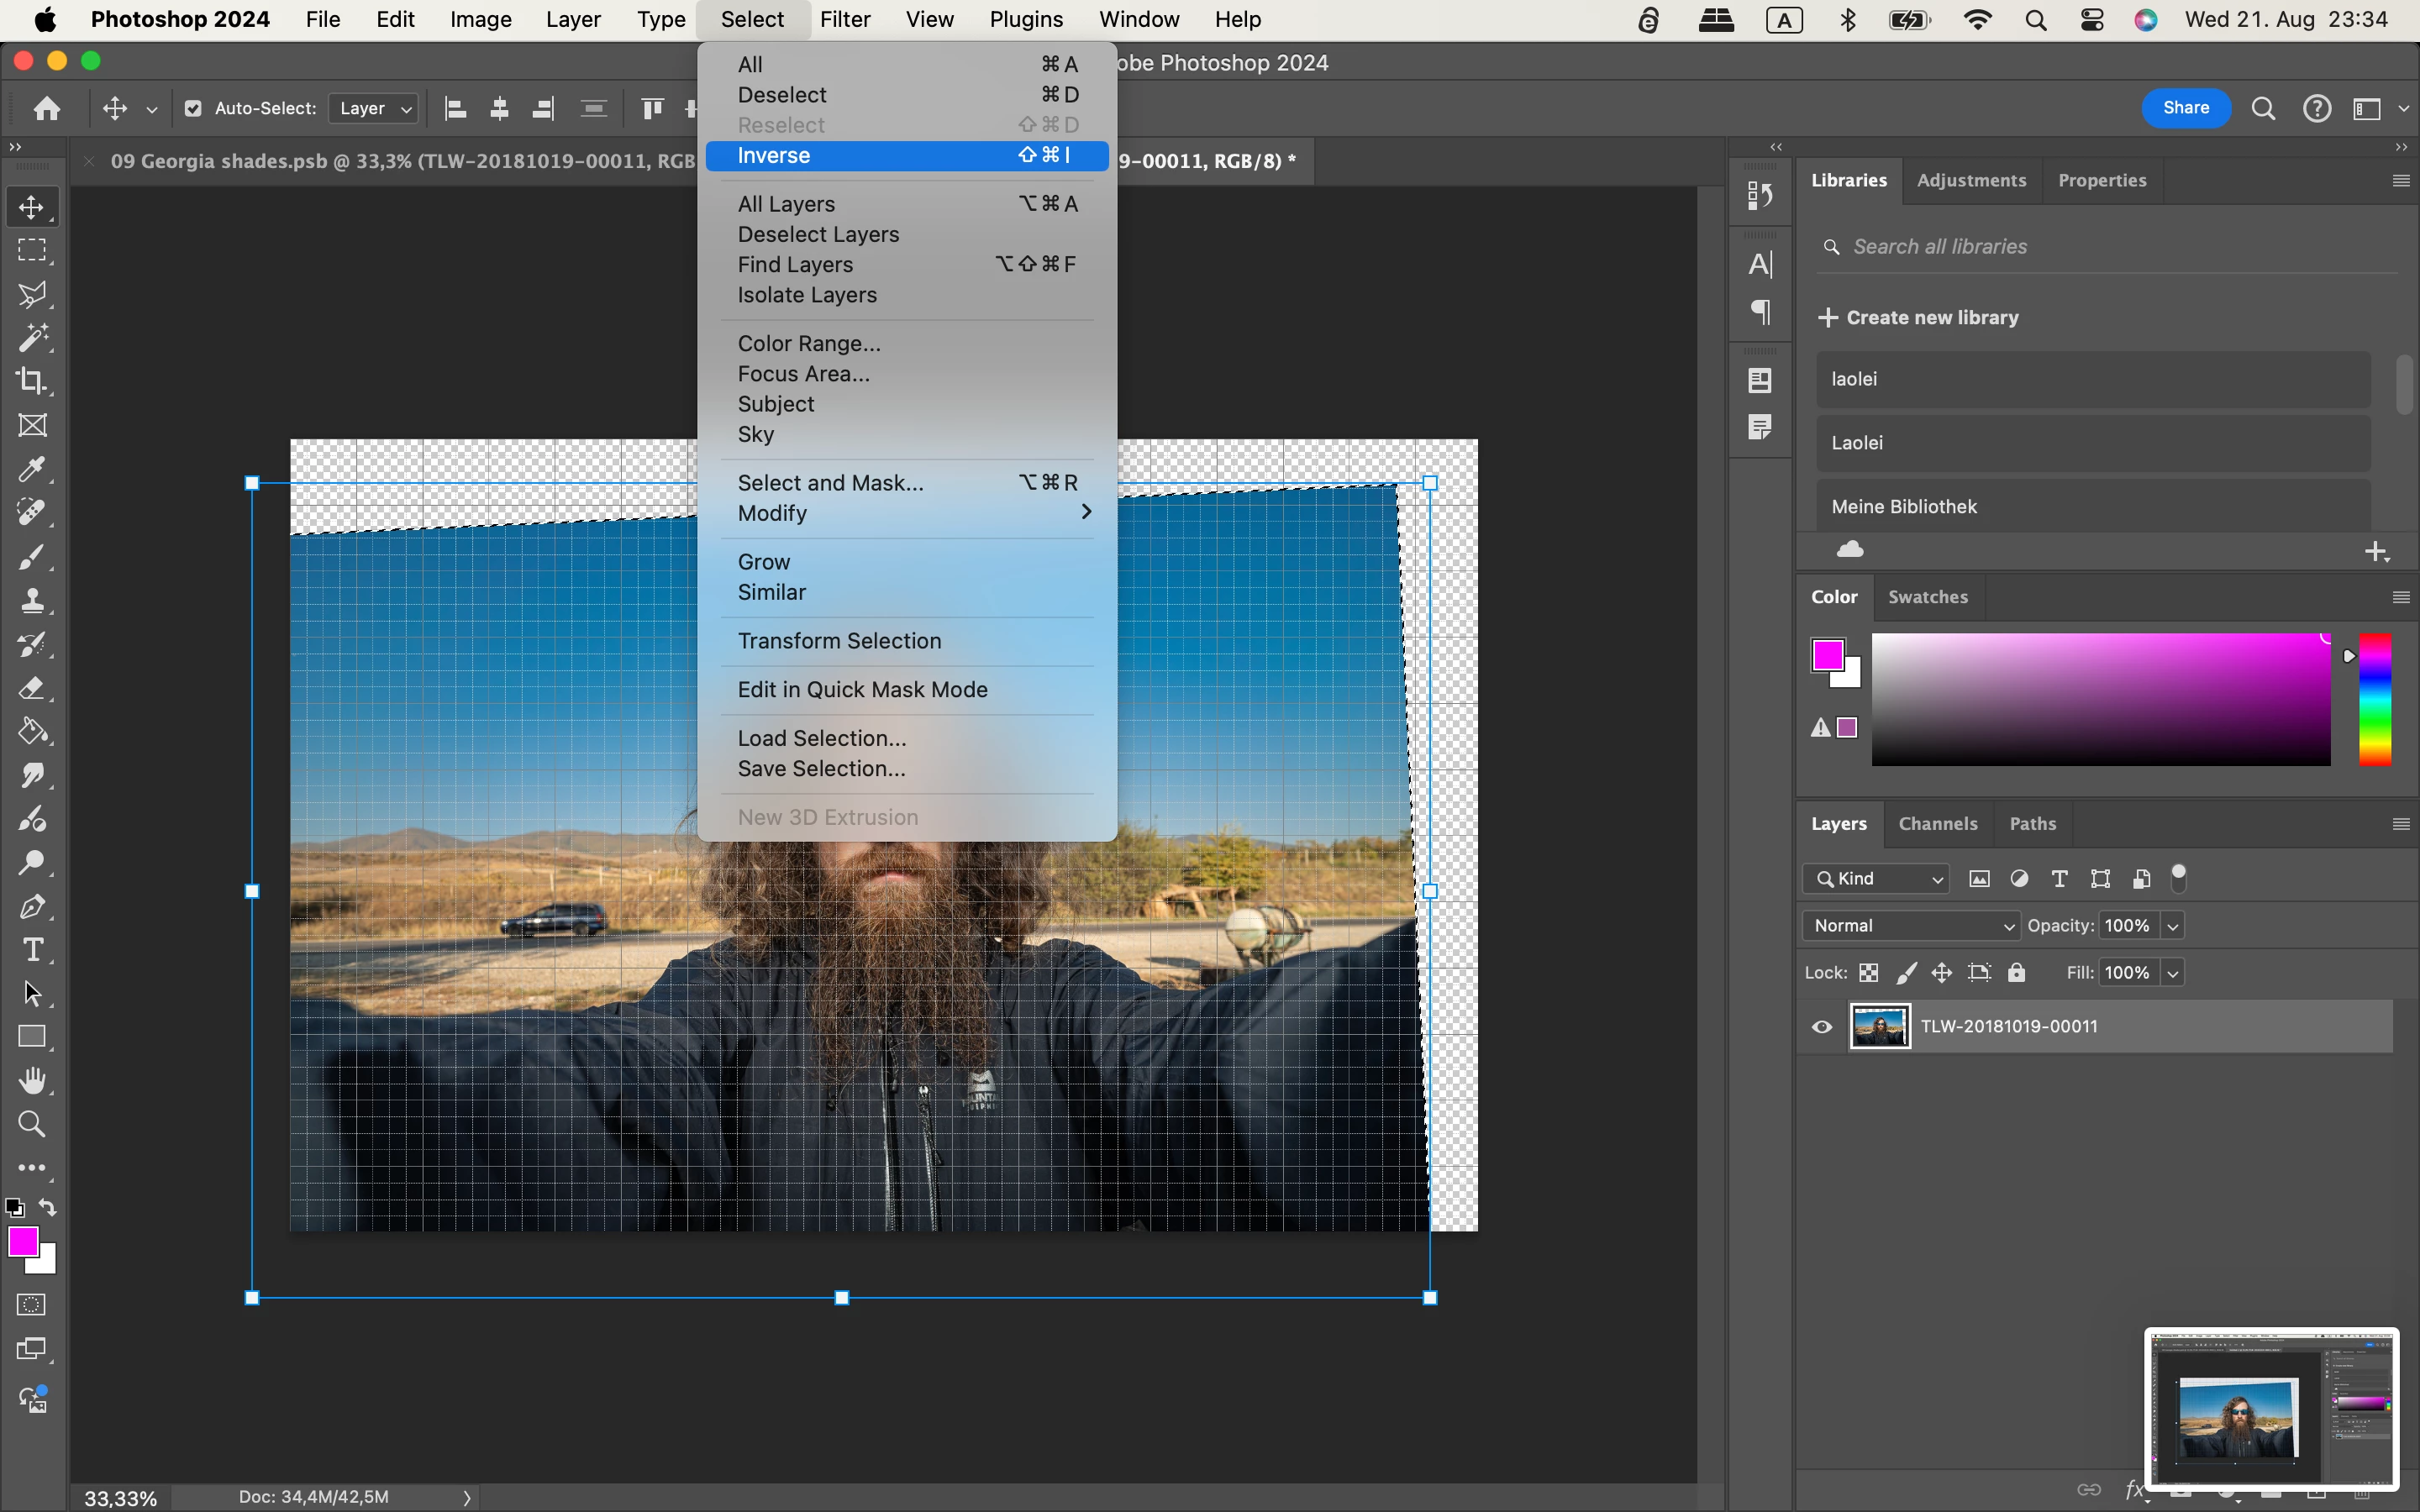Hide the TLW-20181019-00011 layer
Screen dimensions: 2420x1512
[1822, 1027]
